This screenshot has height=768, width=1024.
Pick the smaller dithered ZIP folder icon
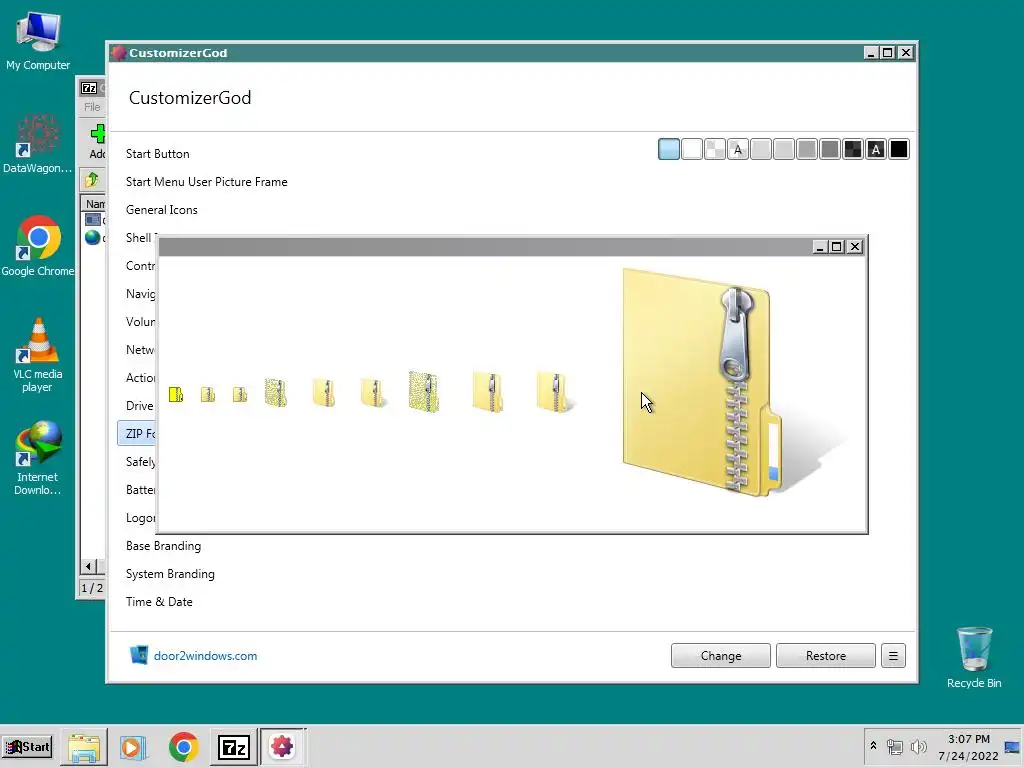tap(276, 392)
